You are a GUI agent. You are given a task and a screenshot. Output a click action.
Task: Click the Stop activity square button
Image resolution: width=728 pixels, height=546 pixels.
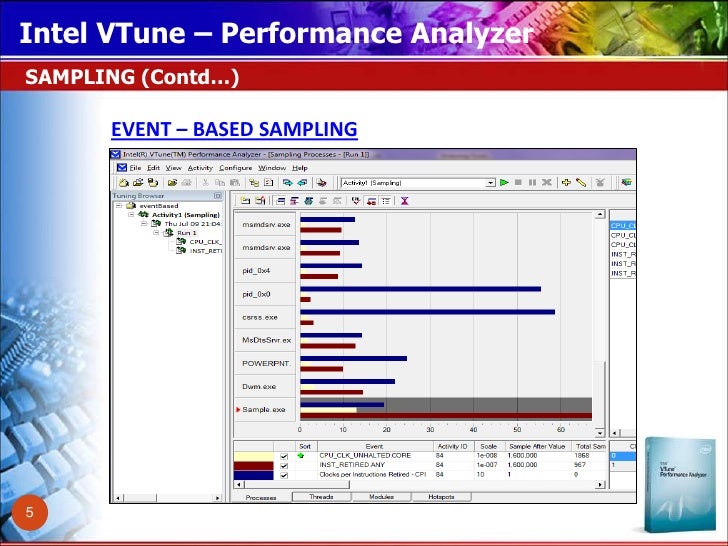point(518,182)
